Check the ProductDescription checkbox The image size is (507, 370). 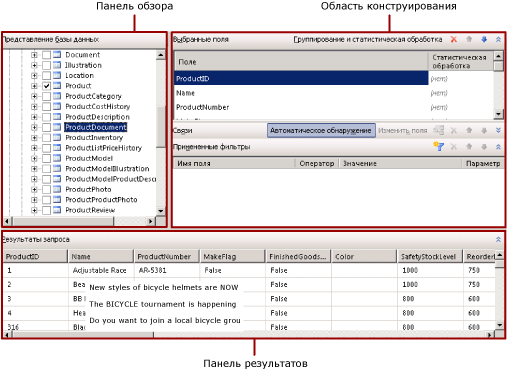click(46, 117)
